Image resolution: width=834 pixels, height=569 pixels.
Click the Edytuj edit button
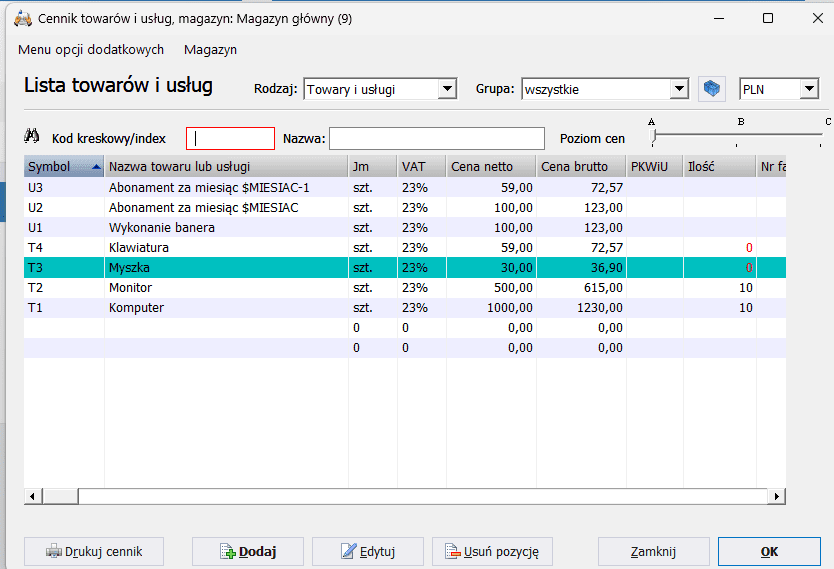[367, 551]
